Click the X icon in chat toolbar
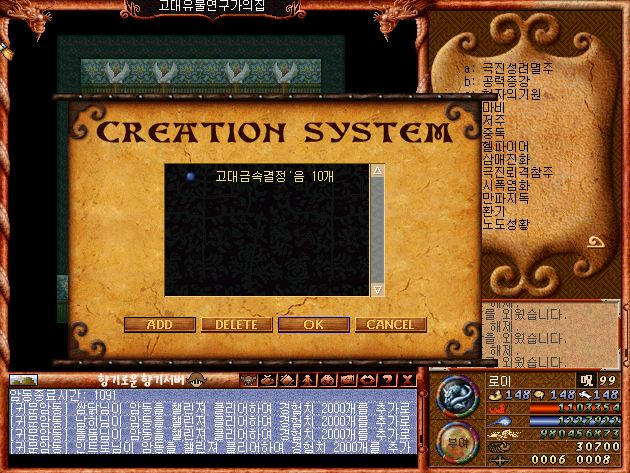630x473 pixels. (x=407, y=380)
